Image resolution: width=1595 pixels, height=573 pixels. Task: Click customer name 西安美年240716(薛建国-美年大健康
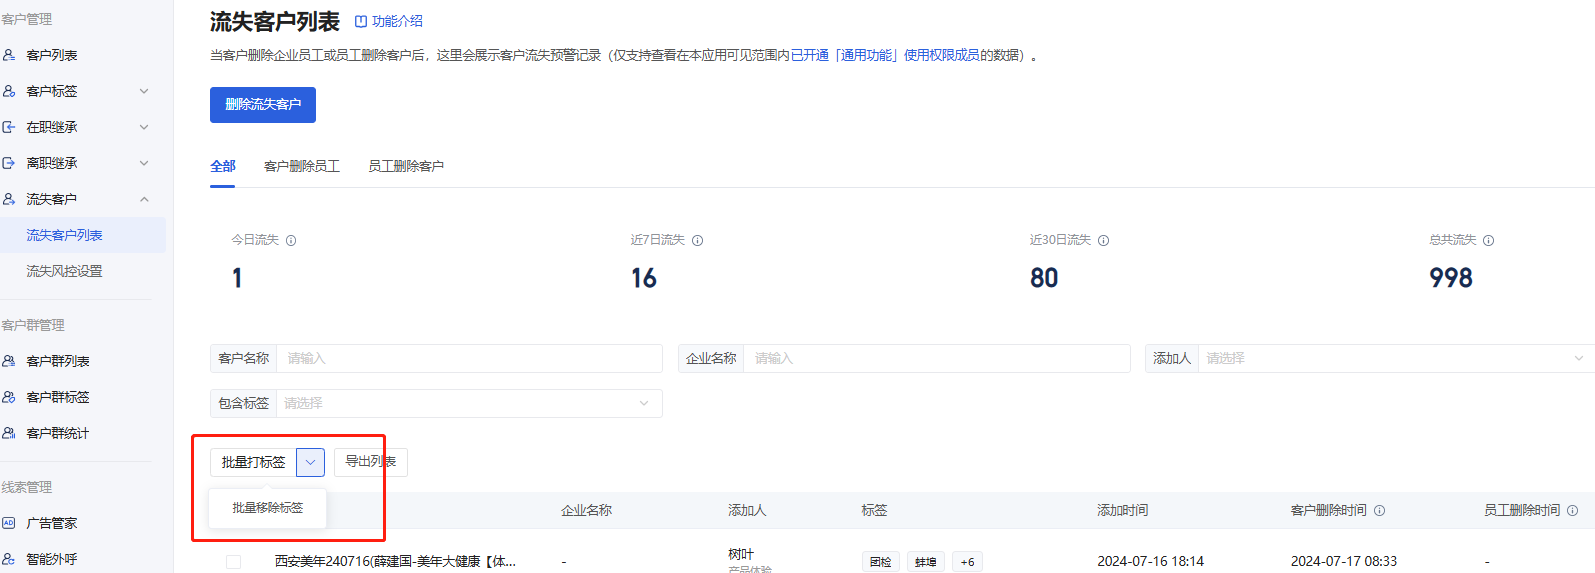tap(395, 562)
